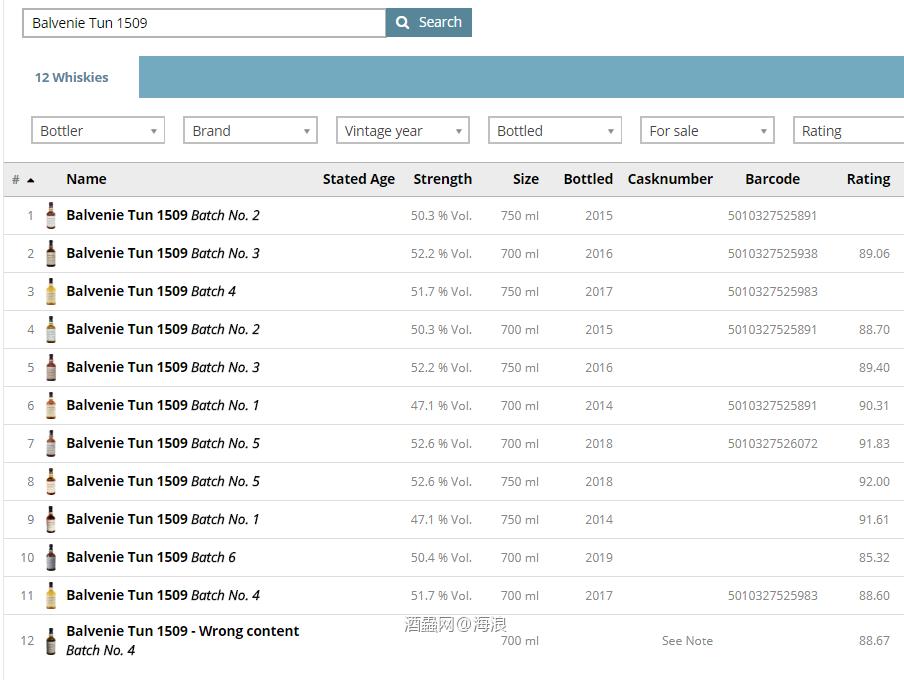Open row 6 Balvenie Tun 1509 Batch No. 1
This screenshot has width=904, height=680.
click(163, 405)
